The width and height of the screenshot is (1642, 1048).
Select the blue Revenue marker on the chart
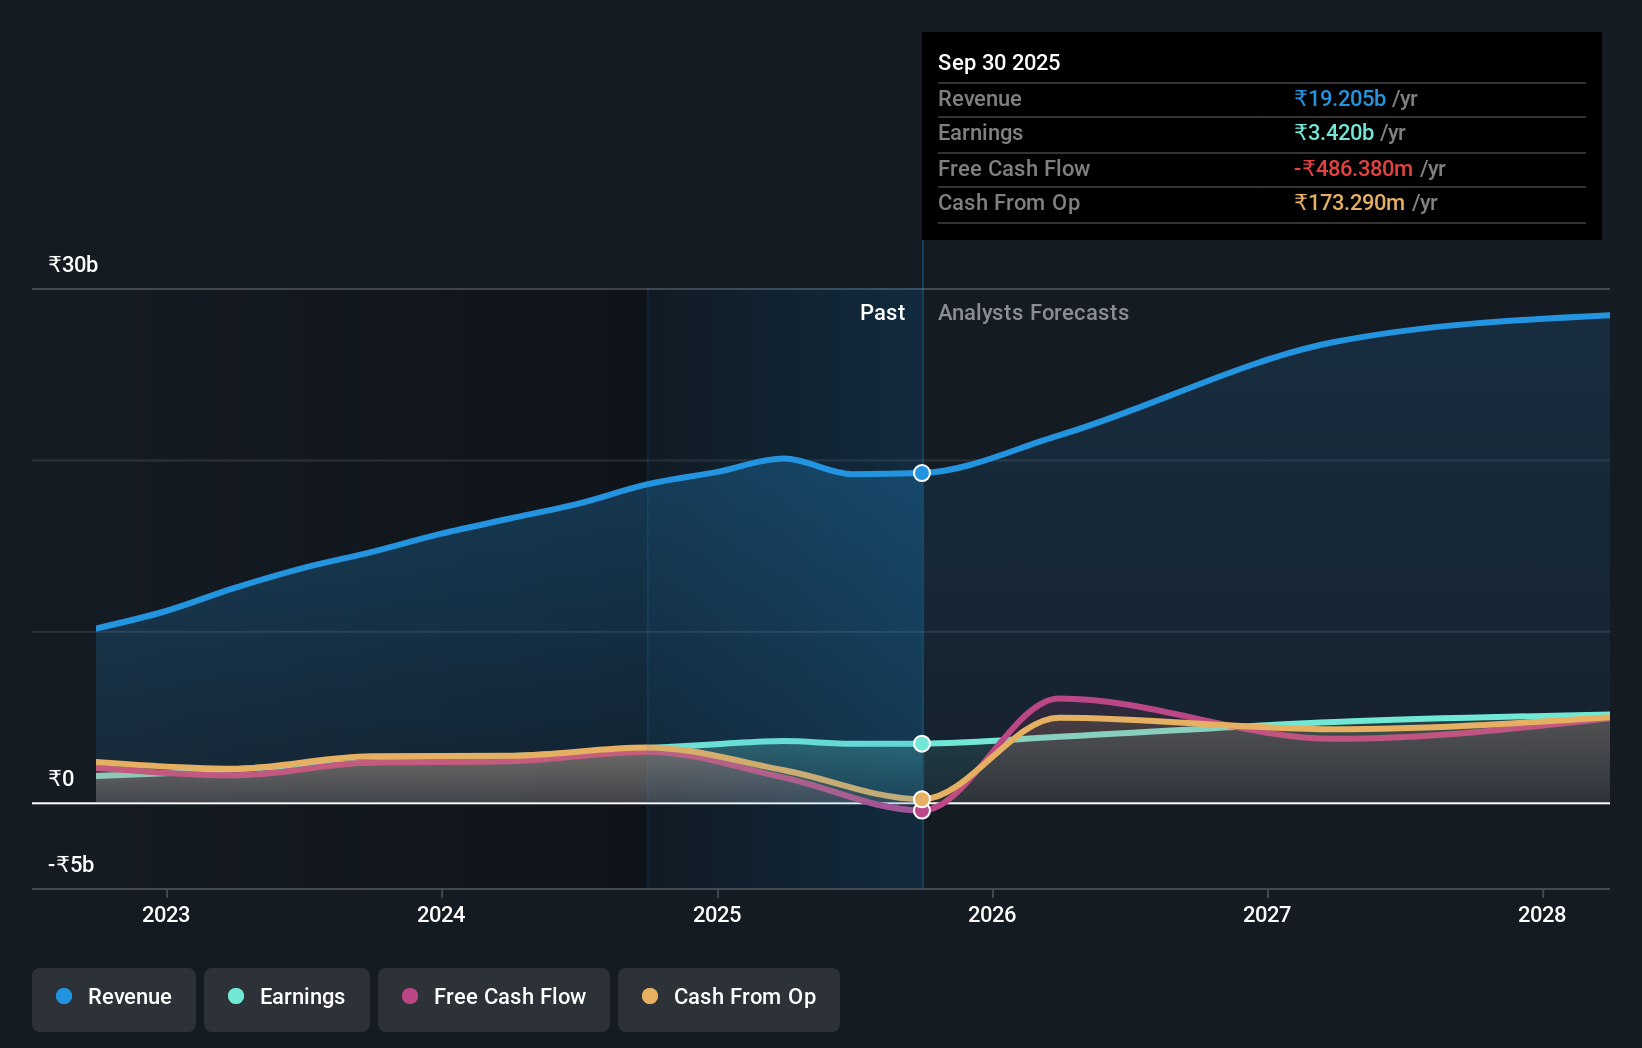point(921,473)
